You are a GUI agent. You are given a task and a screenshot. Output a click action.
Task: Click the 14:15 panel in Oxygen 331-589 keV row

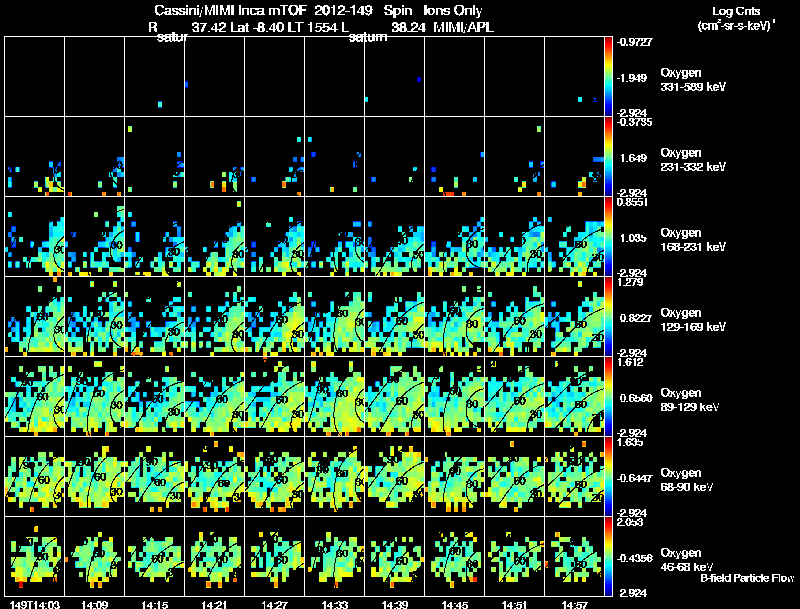coord(155,77)
